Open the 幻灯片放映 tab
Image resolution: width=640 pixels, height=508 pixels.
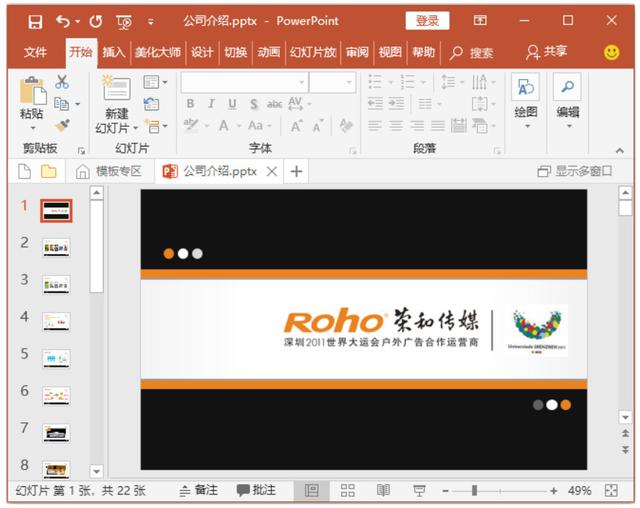coord(313,52)
